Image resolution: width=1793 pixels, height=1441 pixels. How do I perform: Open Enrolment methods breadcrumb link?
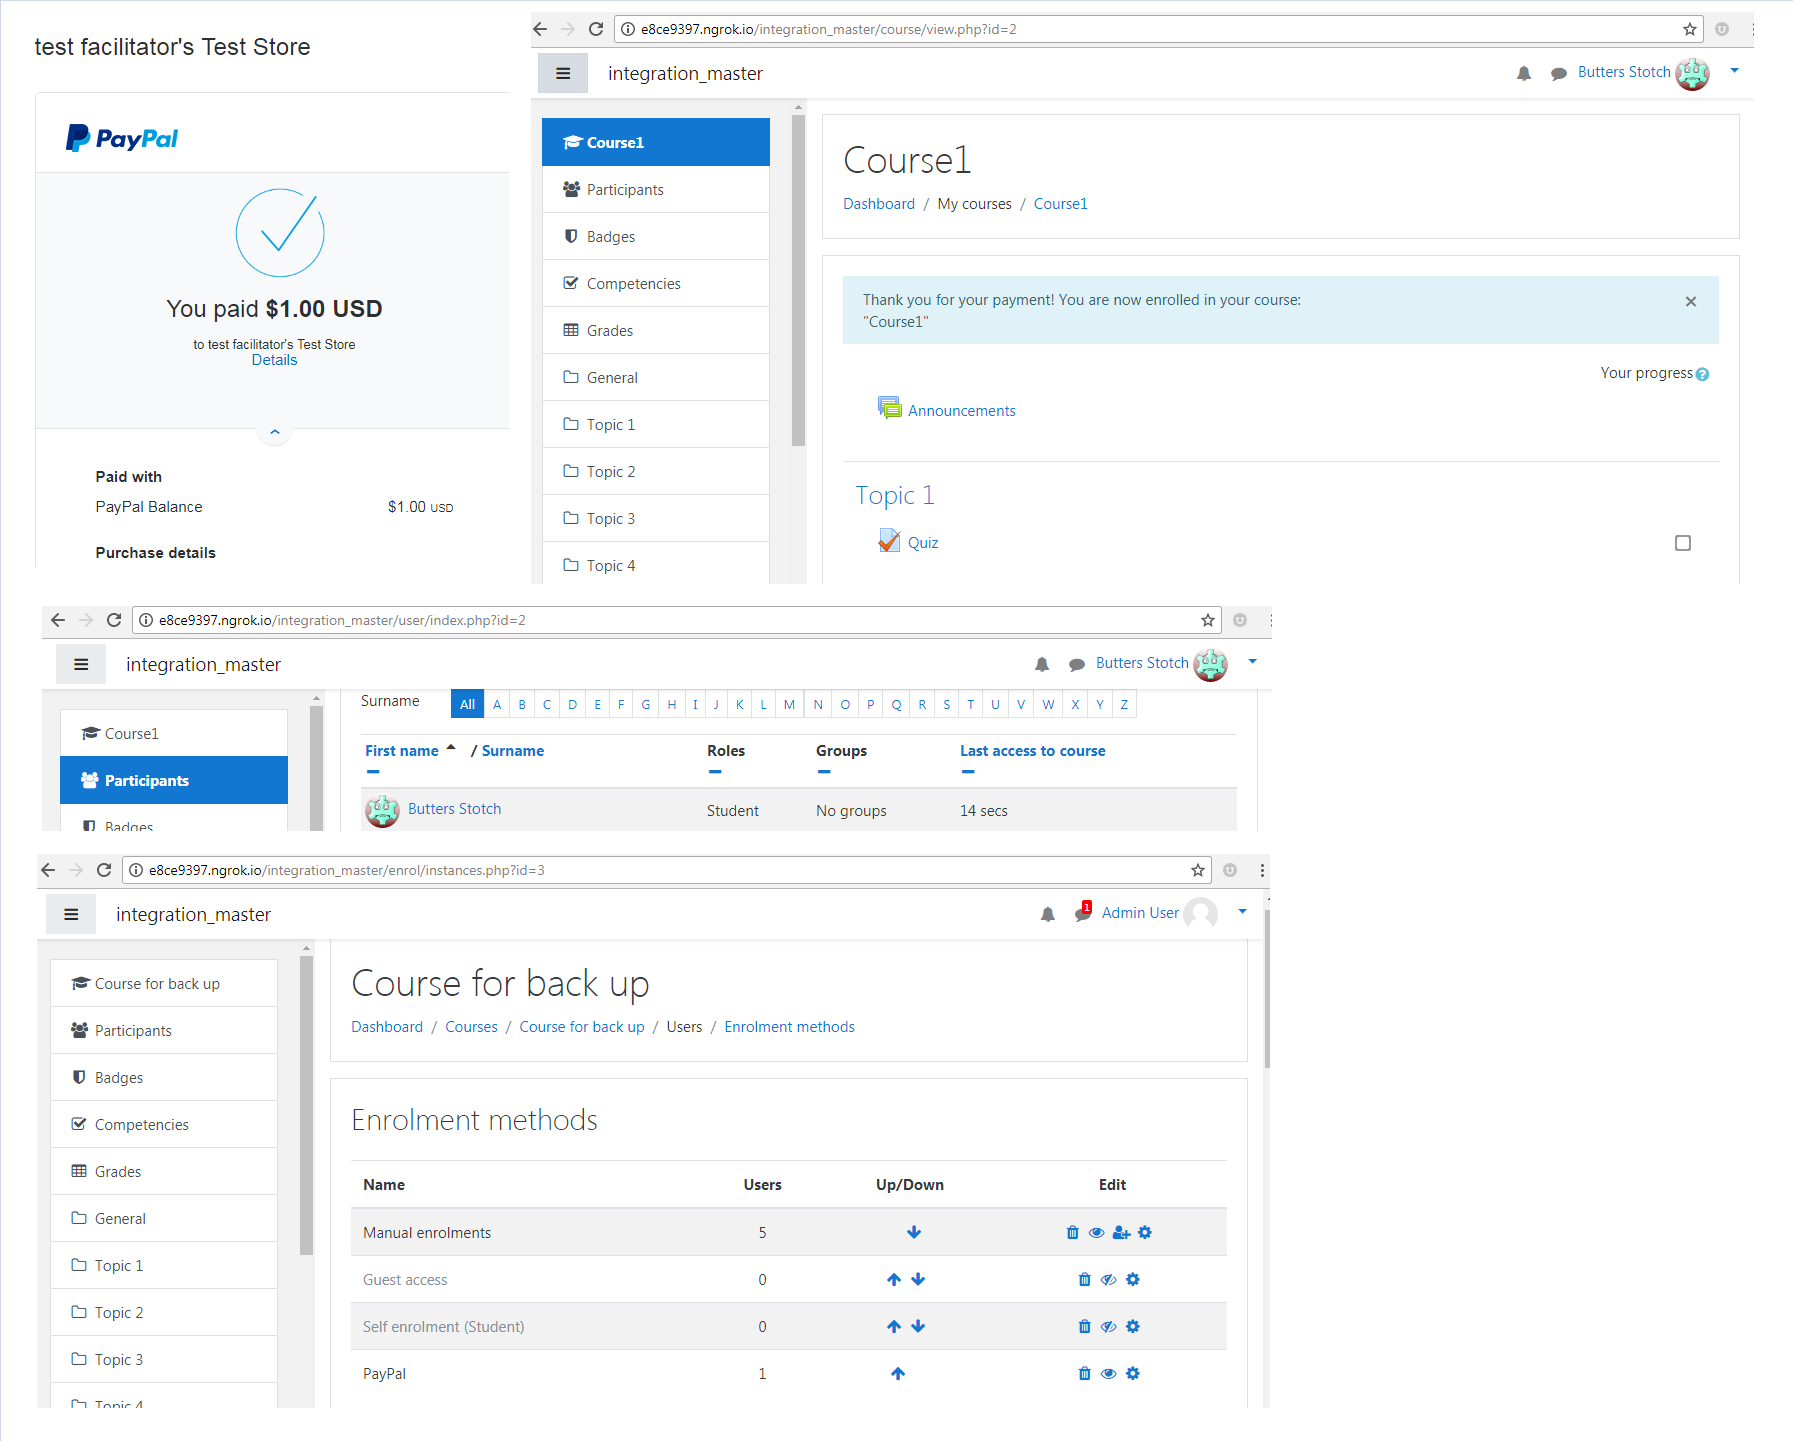789,1027
